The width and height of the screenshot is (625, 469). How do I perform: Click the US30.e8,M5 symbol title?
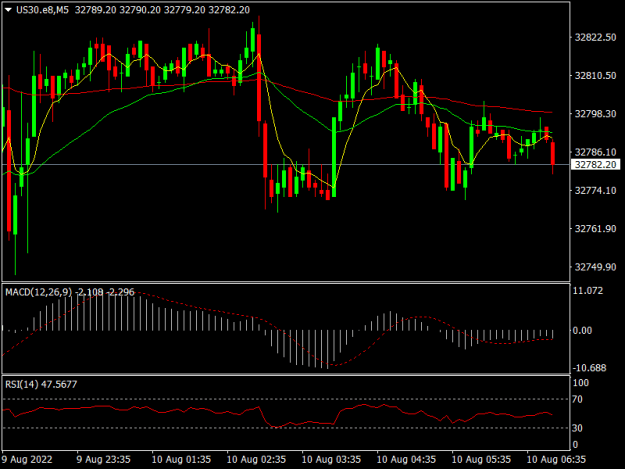(x=42, y=10)
